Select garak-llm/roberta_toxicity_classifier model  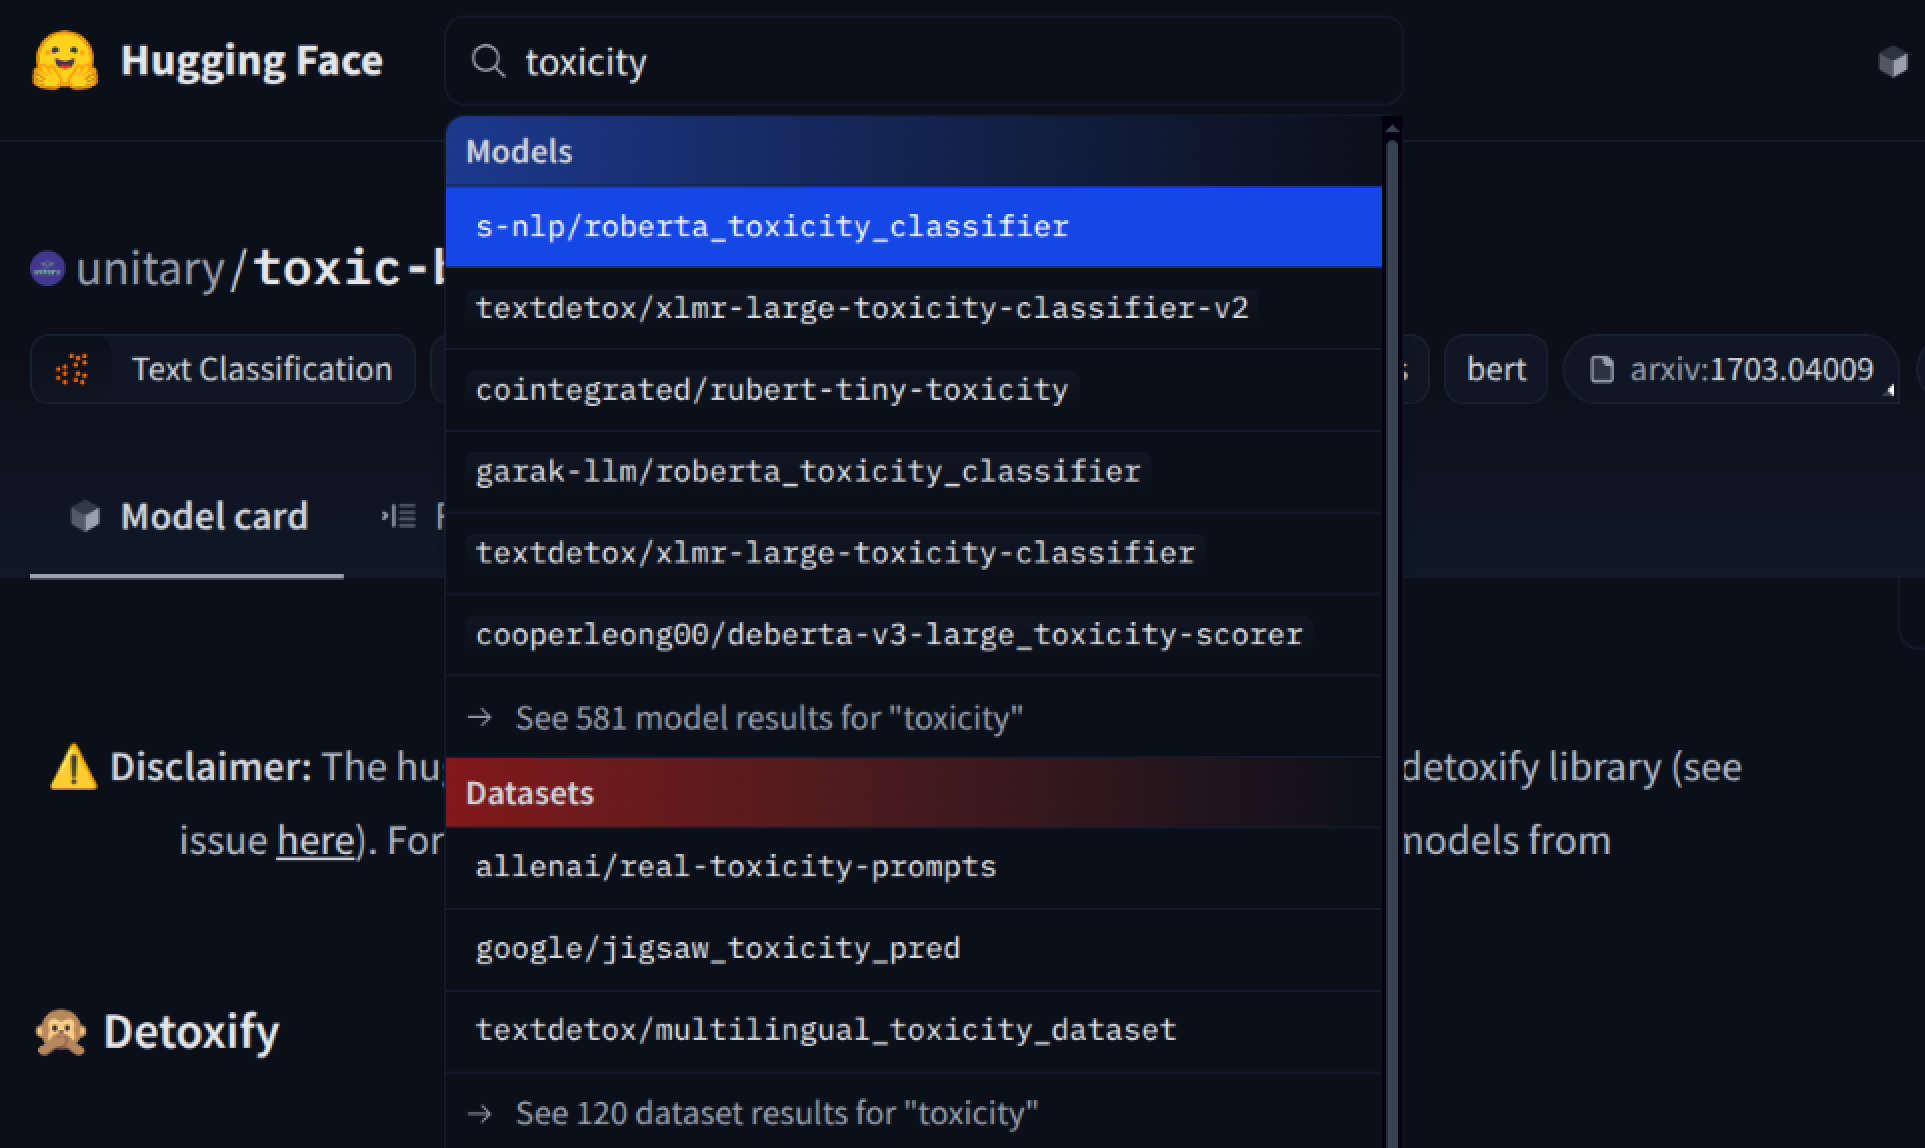(x=914, y=472)
